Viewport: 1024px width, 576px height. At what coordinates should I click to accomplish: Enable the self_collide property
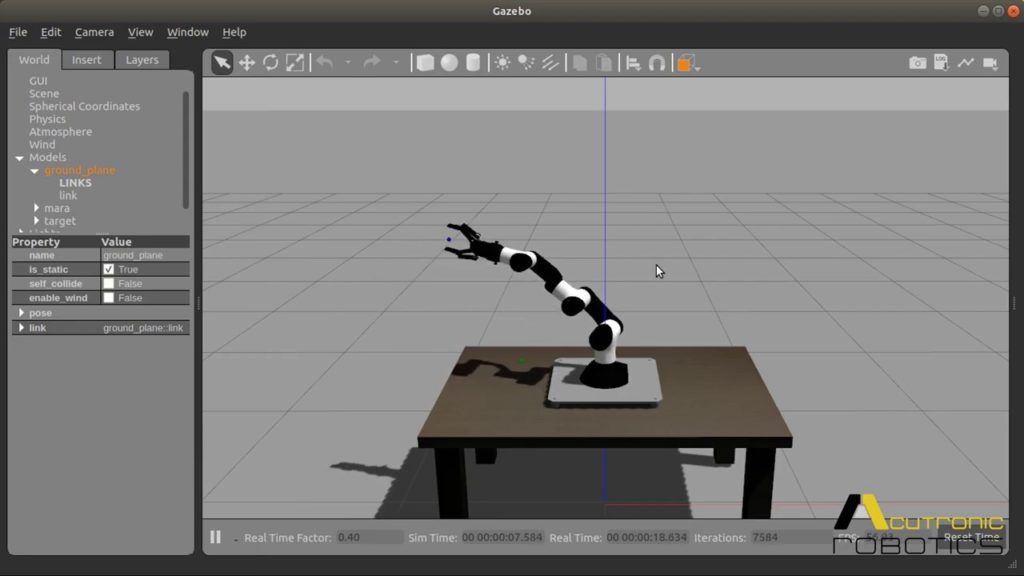[106, 283]
